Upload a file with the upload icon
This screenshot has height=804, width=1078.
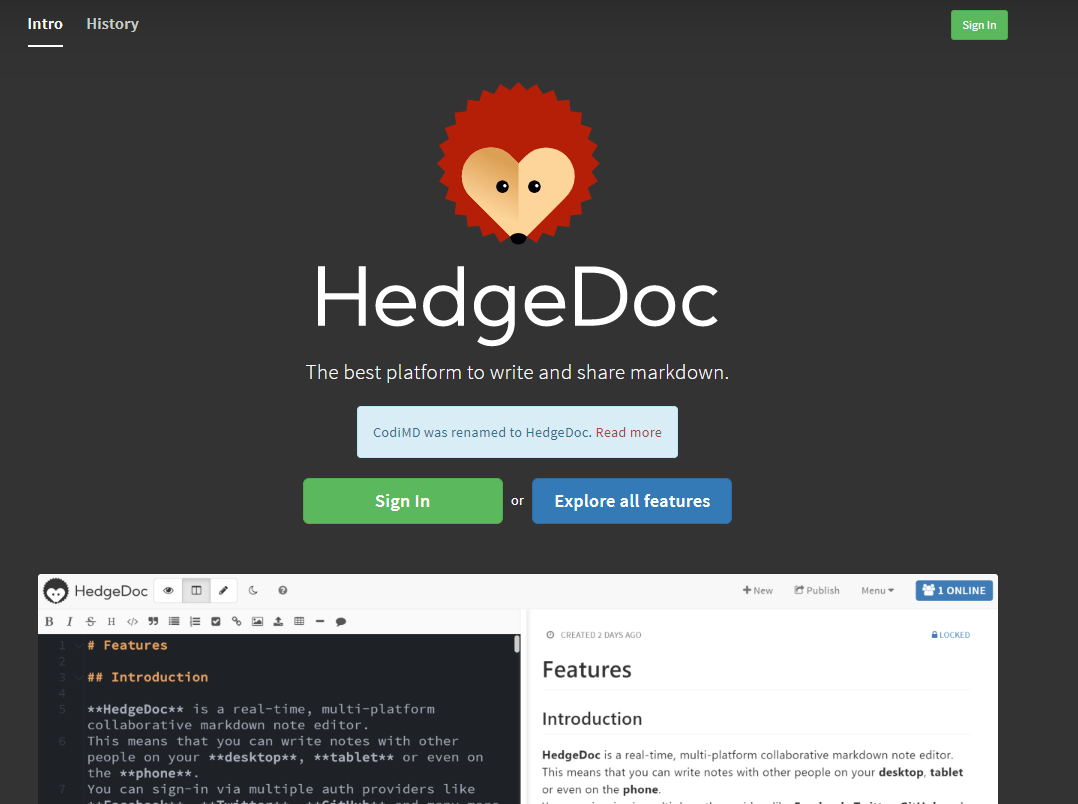click(278, 621)
